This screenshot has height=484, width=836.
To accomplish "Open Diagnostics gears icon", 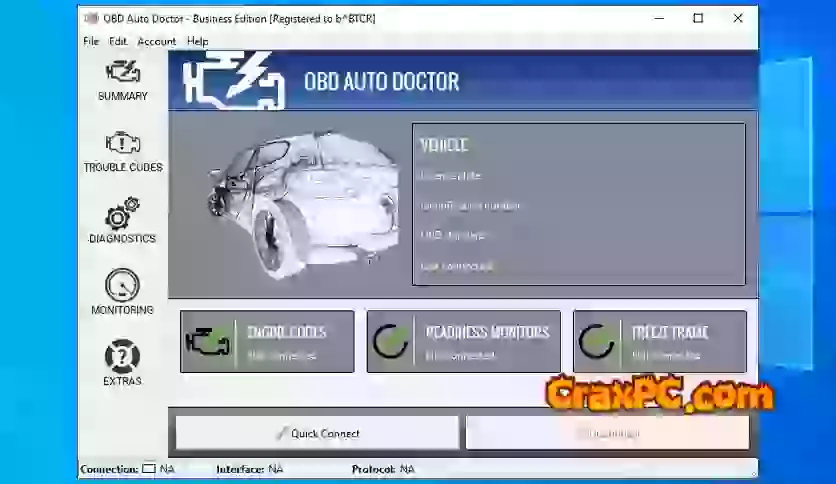I will pos(123,213).
